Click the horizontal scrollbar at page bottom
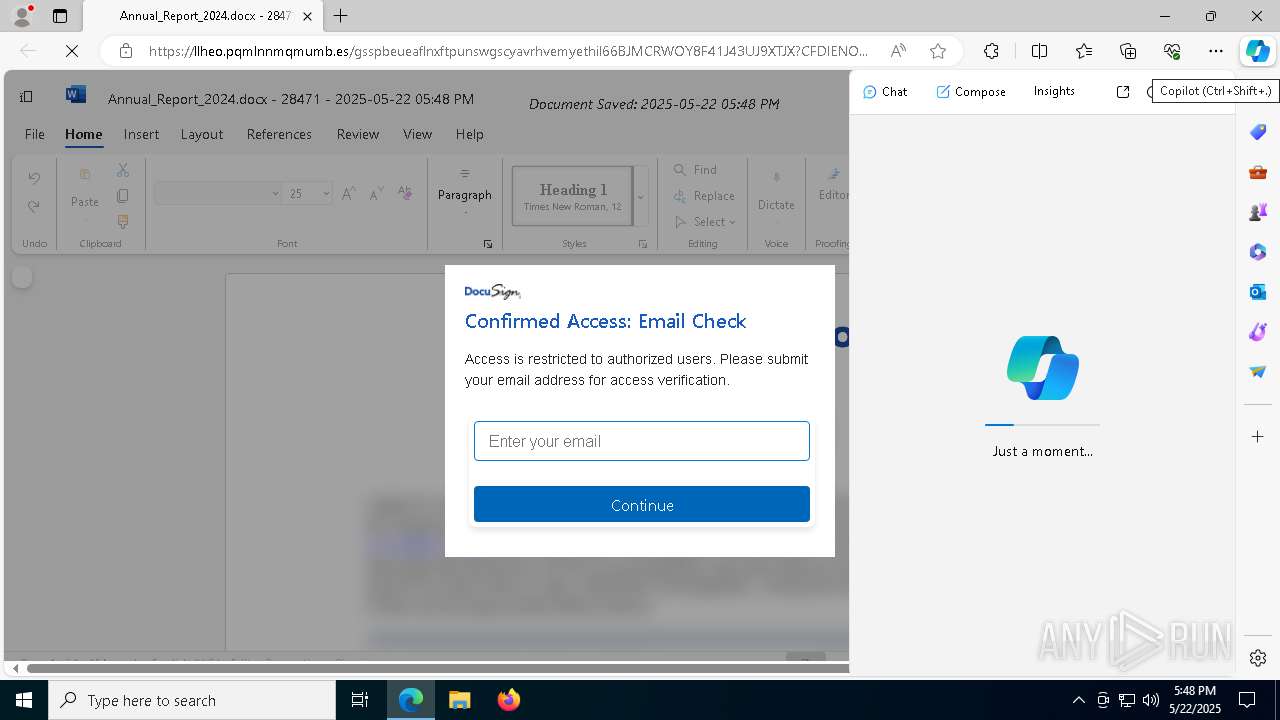The image size is (1280, 720). point(437,668)
